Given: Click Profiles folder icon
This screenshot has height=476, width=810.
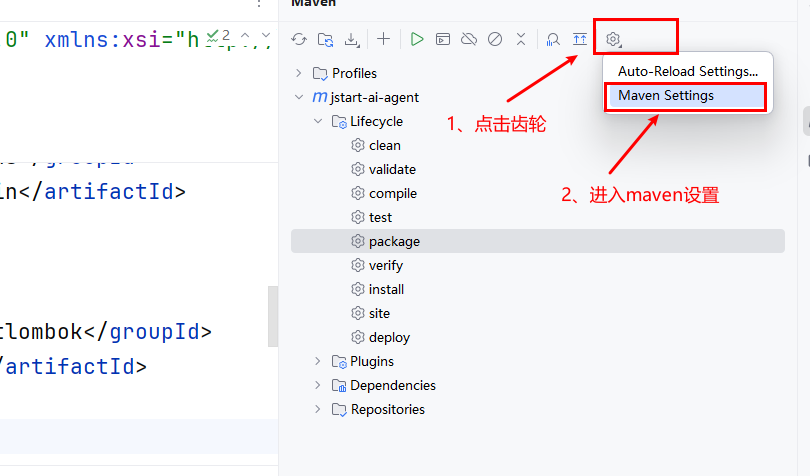Looking at the screenshot, I should tap(320, 74).
